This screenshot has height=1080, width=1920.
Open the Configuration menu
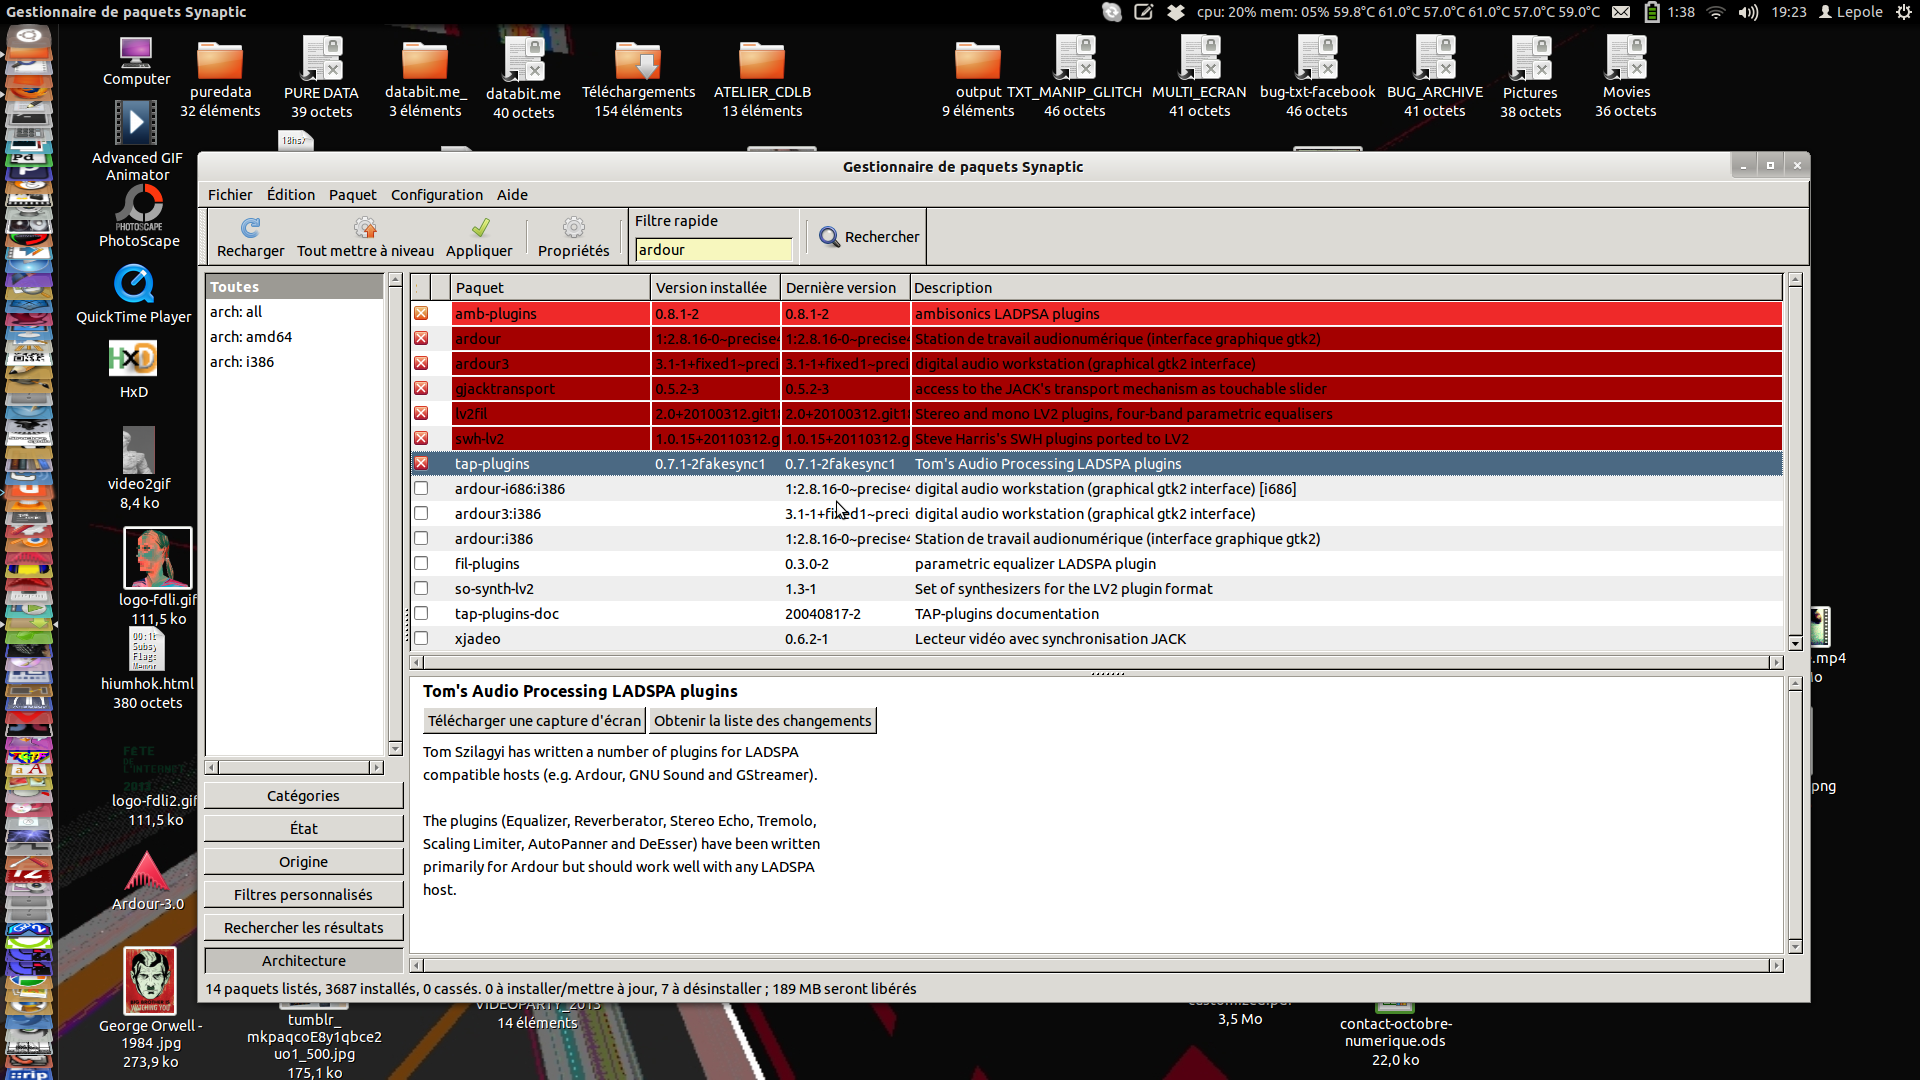[436, 195]
